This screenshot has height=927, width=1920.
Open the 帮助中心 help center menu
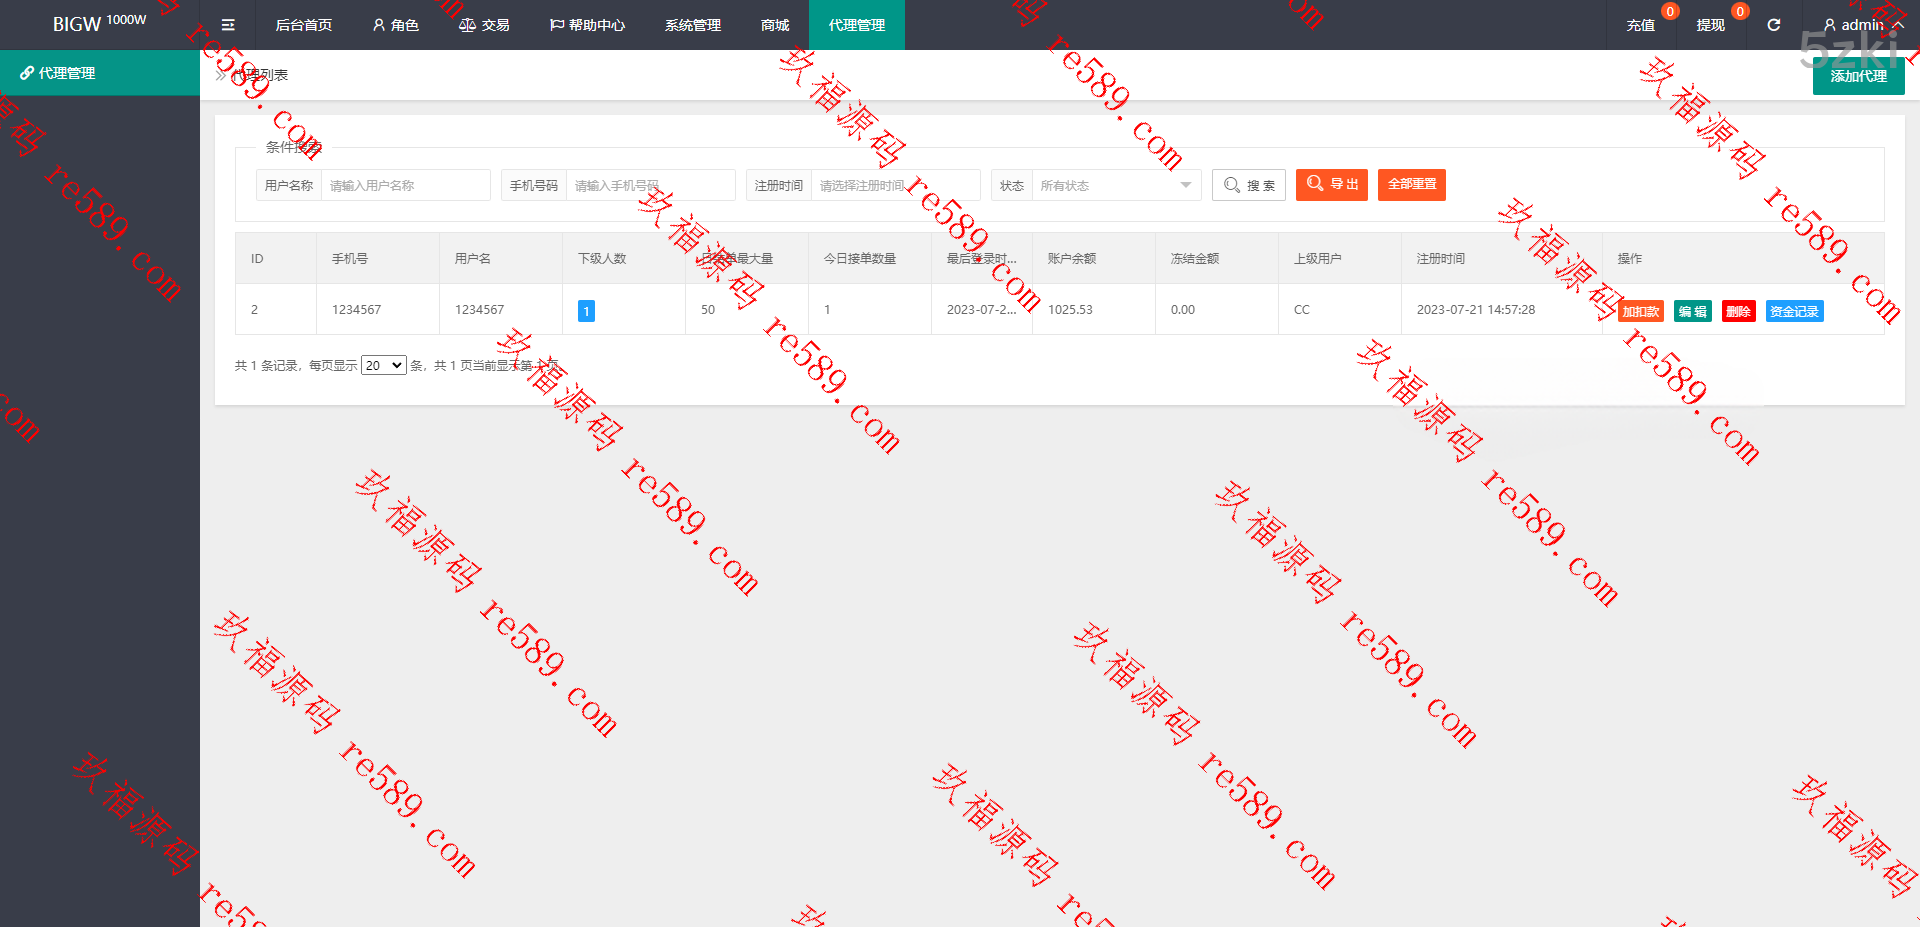[x=587, y=25]
